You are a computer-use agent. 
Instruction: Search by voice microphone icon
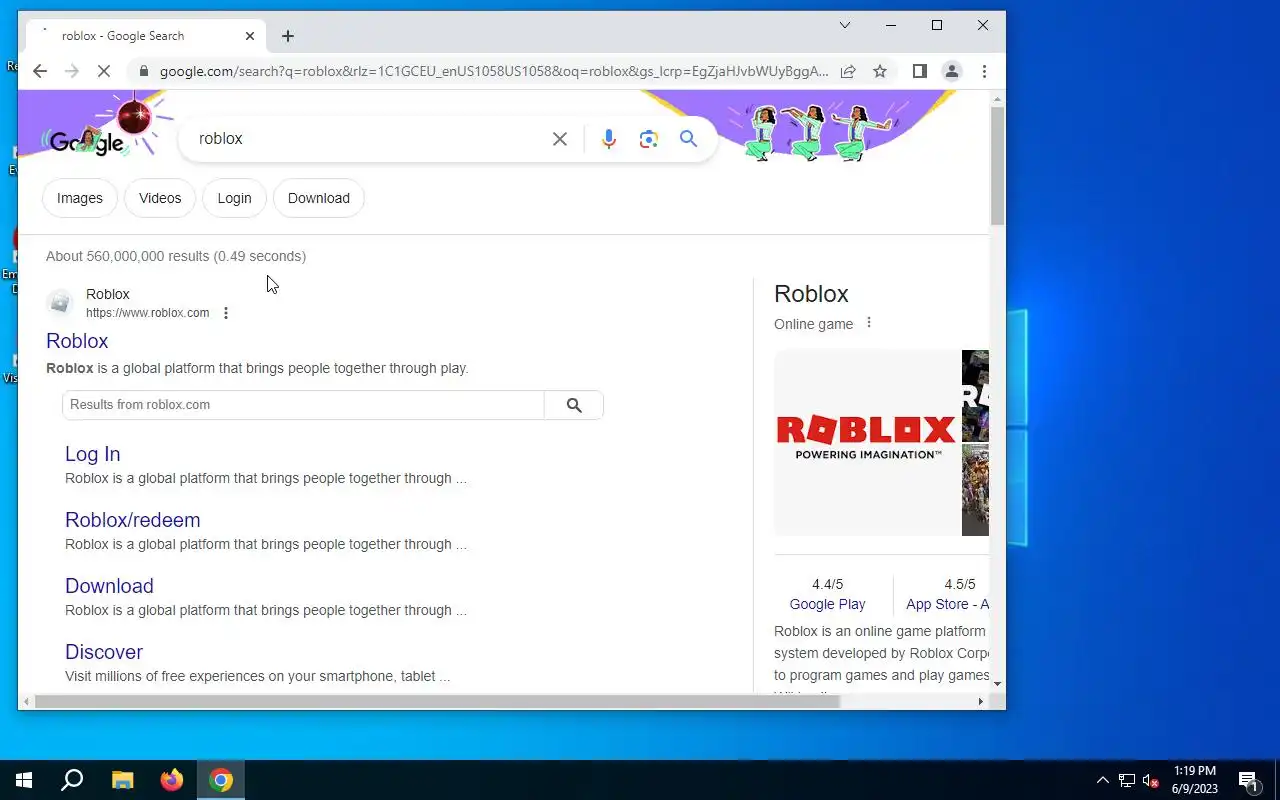tap(608, 139)
